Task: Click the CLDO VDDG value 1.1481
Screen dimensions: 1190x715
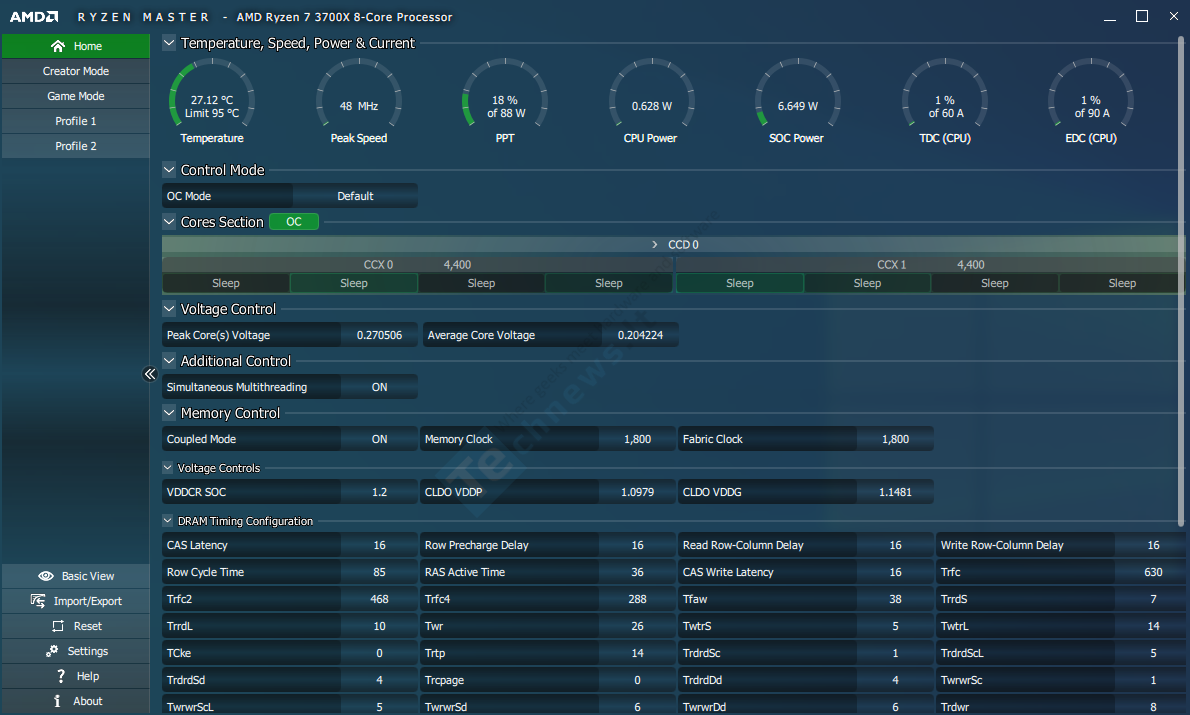Action: coord(896,493)
